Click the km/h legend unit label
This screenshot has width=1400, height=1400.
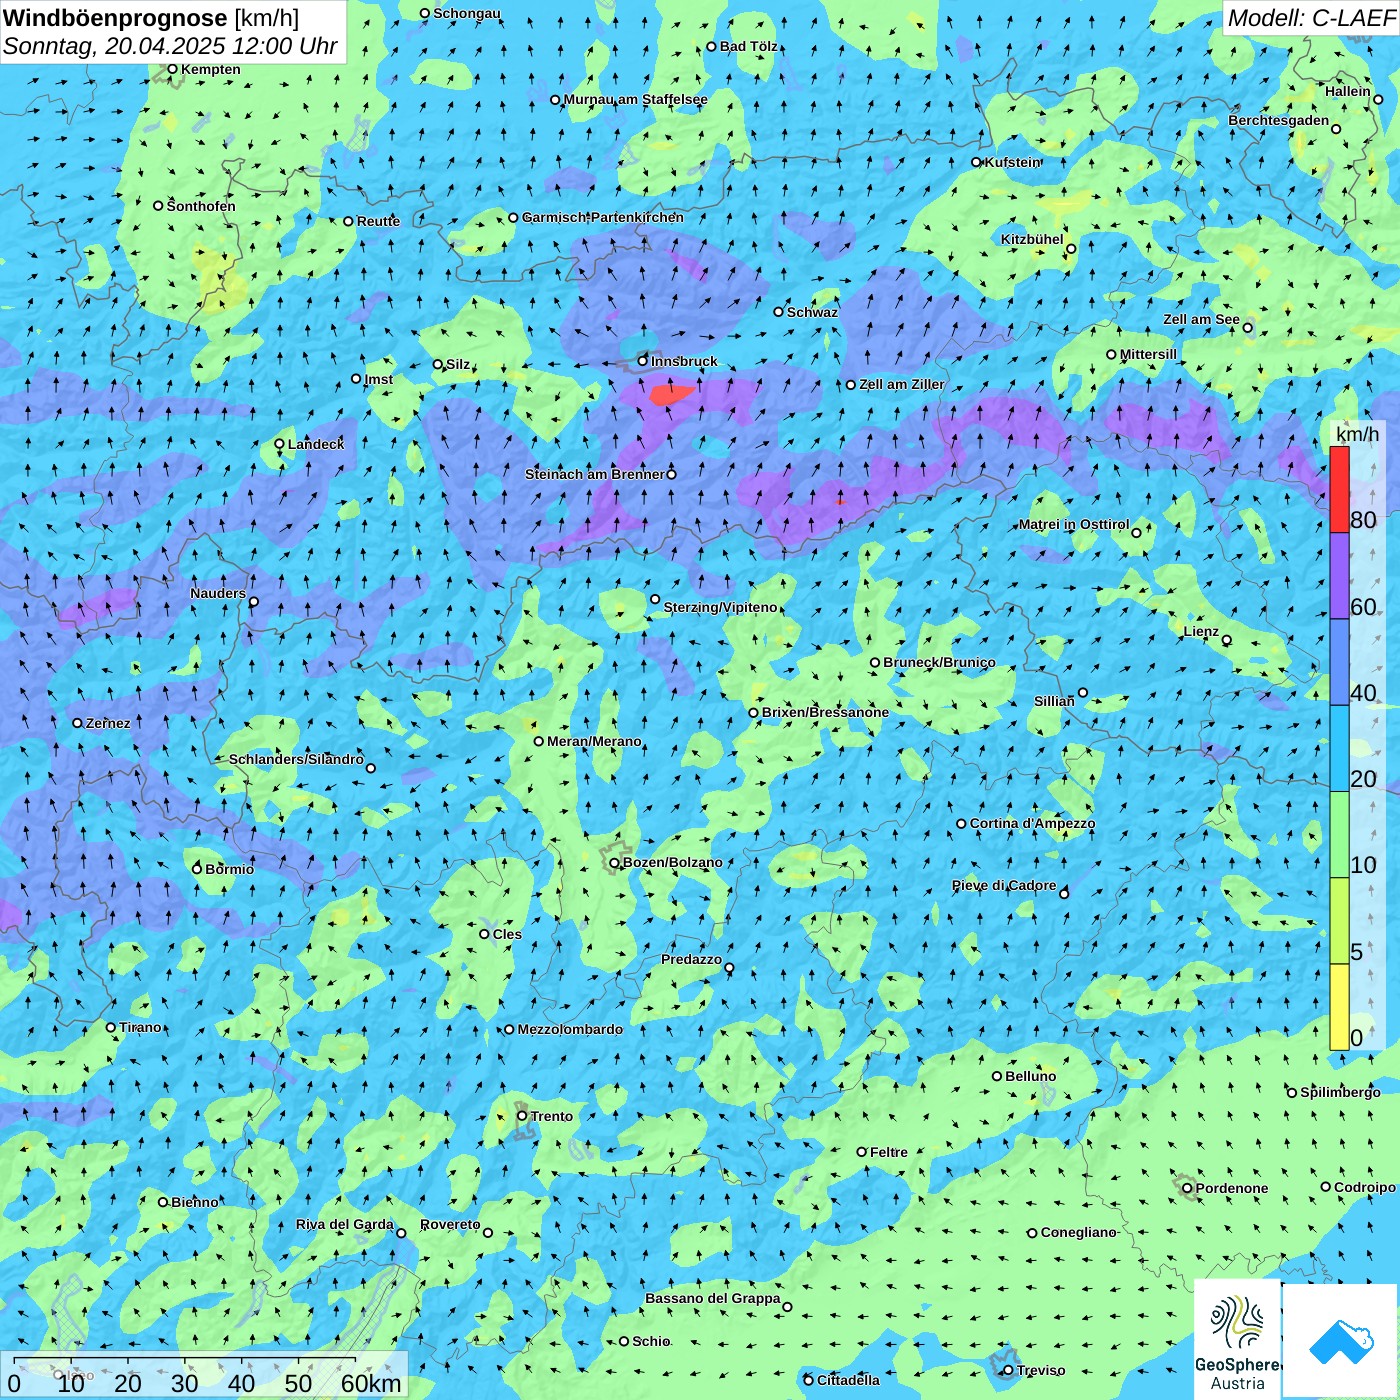pyautogui.click(x=1357, y=434)
